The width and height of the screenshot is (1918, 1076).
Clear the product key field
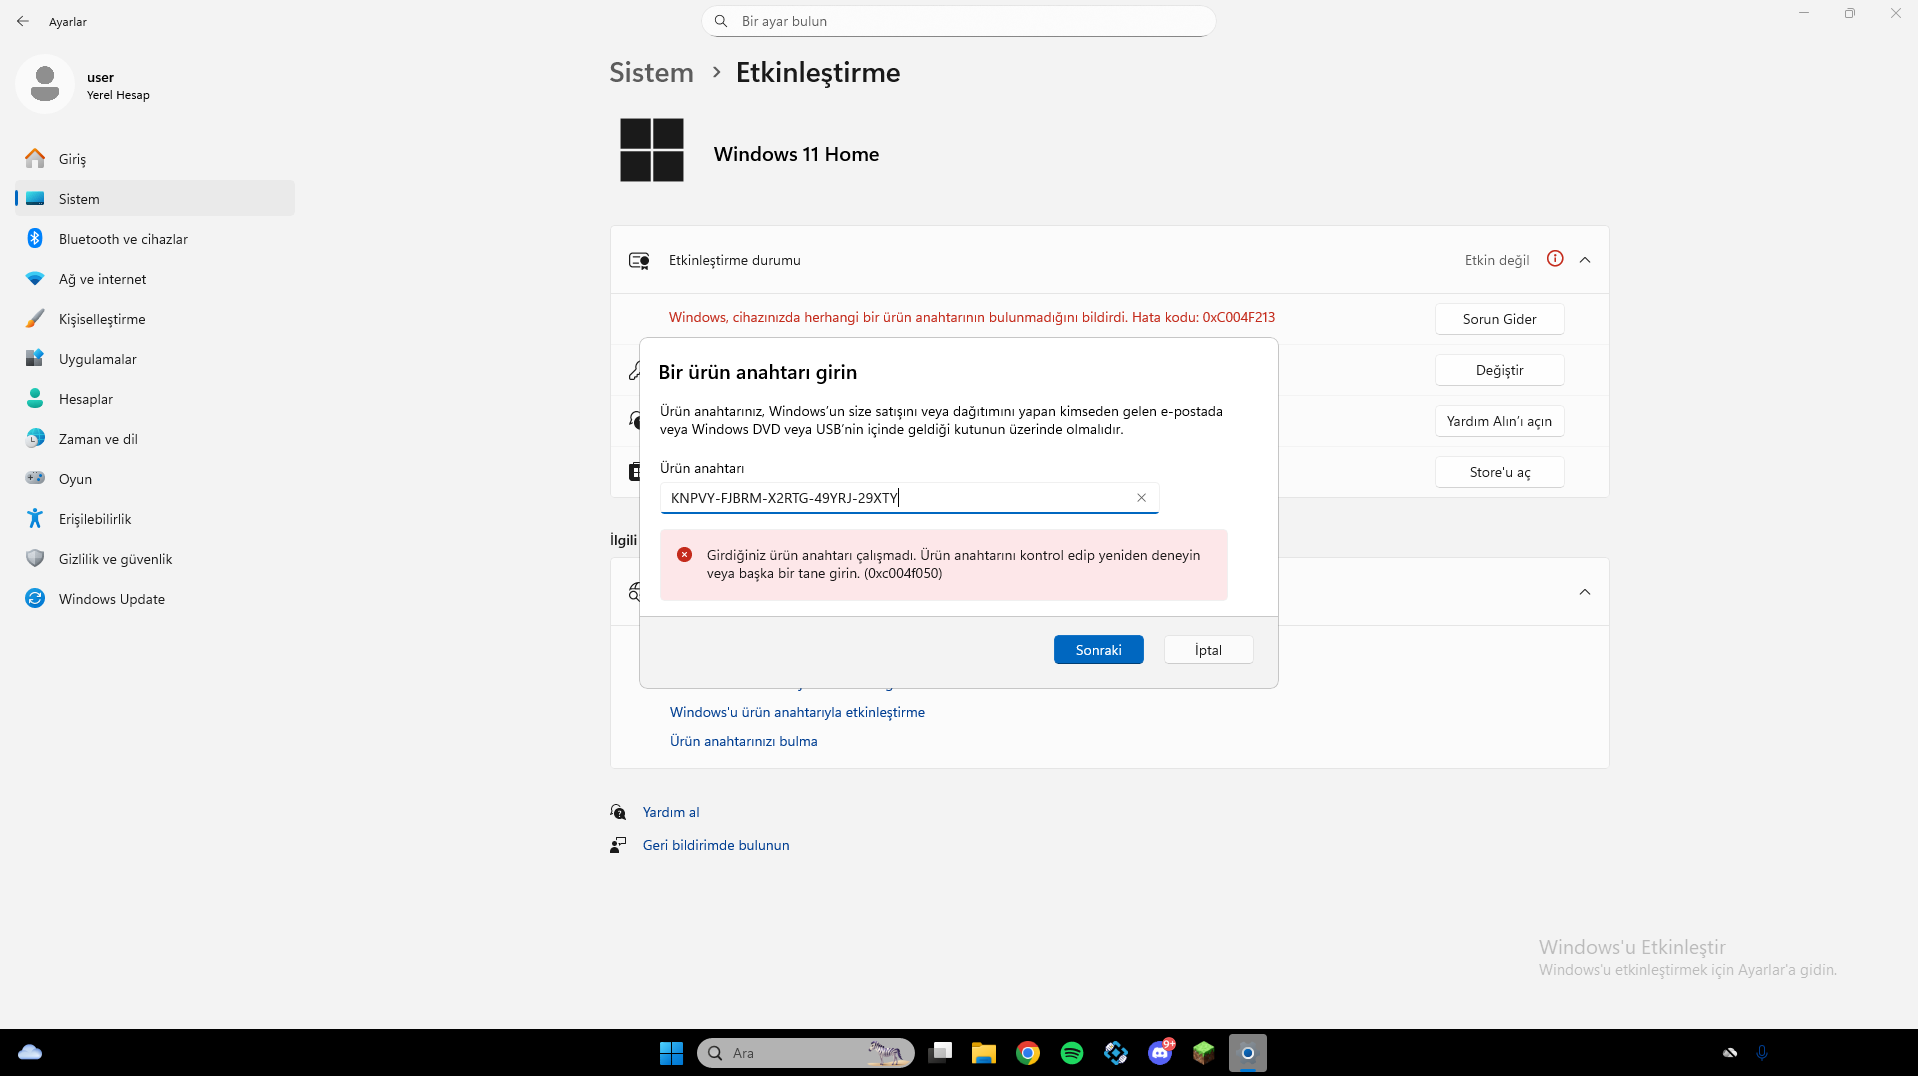pyautogui.click(x=1141, y=498)
